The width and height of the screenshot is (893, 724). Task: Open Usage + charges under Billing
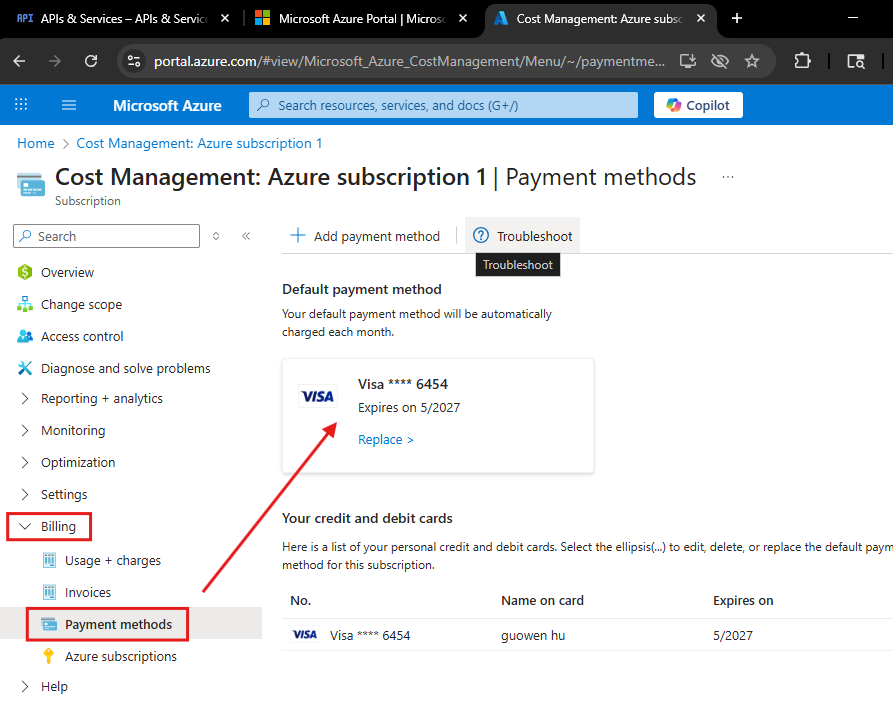(113, 561)
